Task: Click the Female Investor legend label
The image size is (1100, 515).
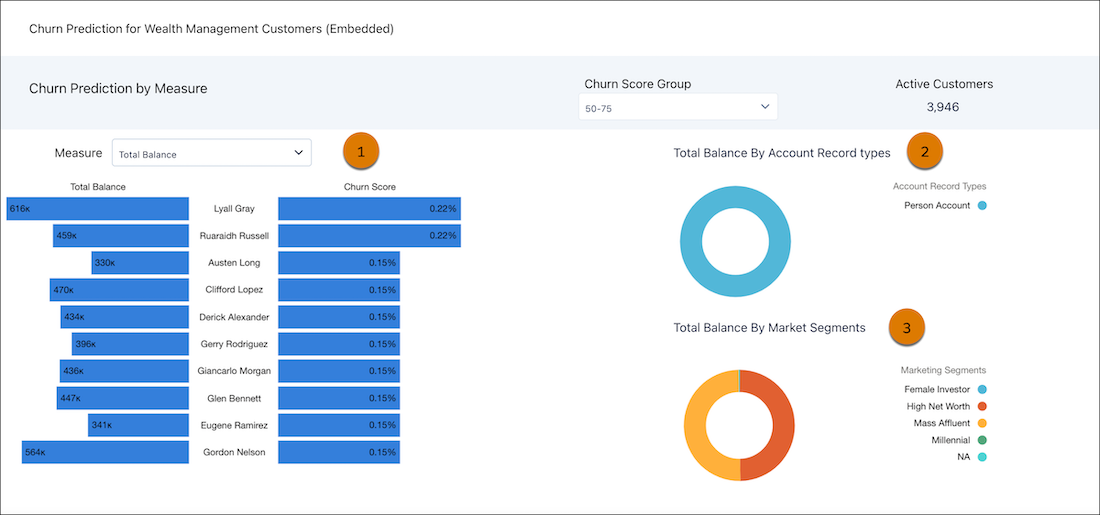Action: (937, 389)
